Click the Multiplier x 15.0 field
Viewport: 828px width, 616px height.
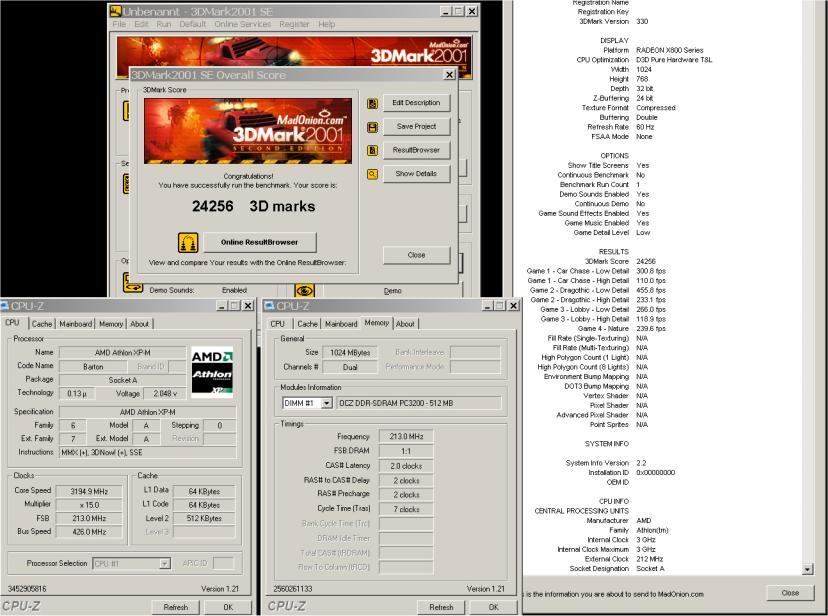(89, 505)
